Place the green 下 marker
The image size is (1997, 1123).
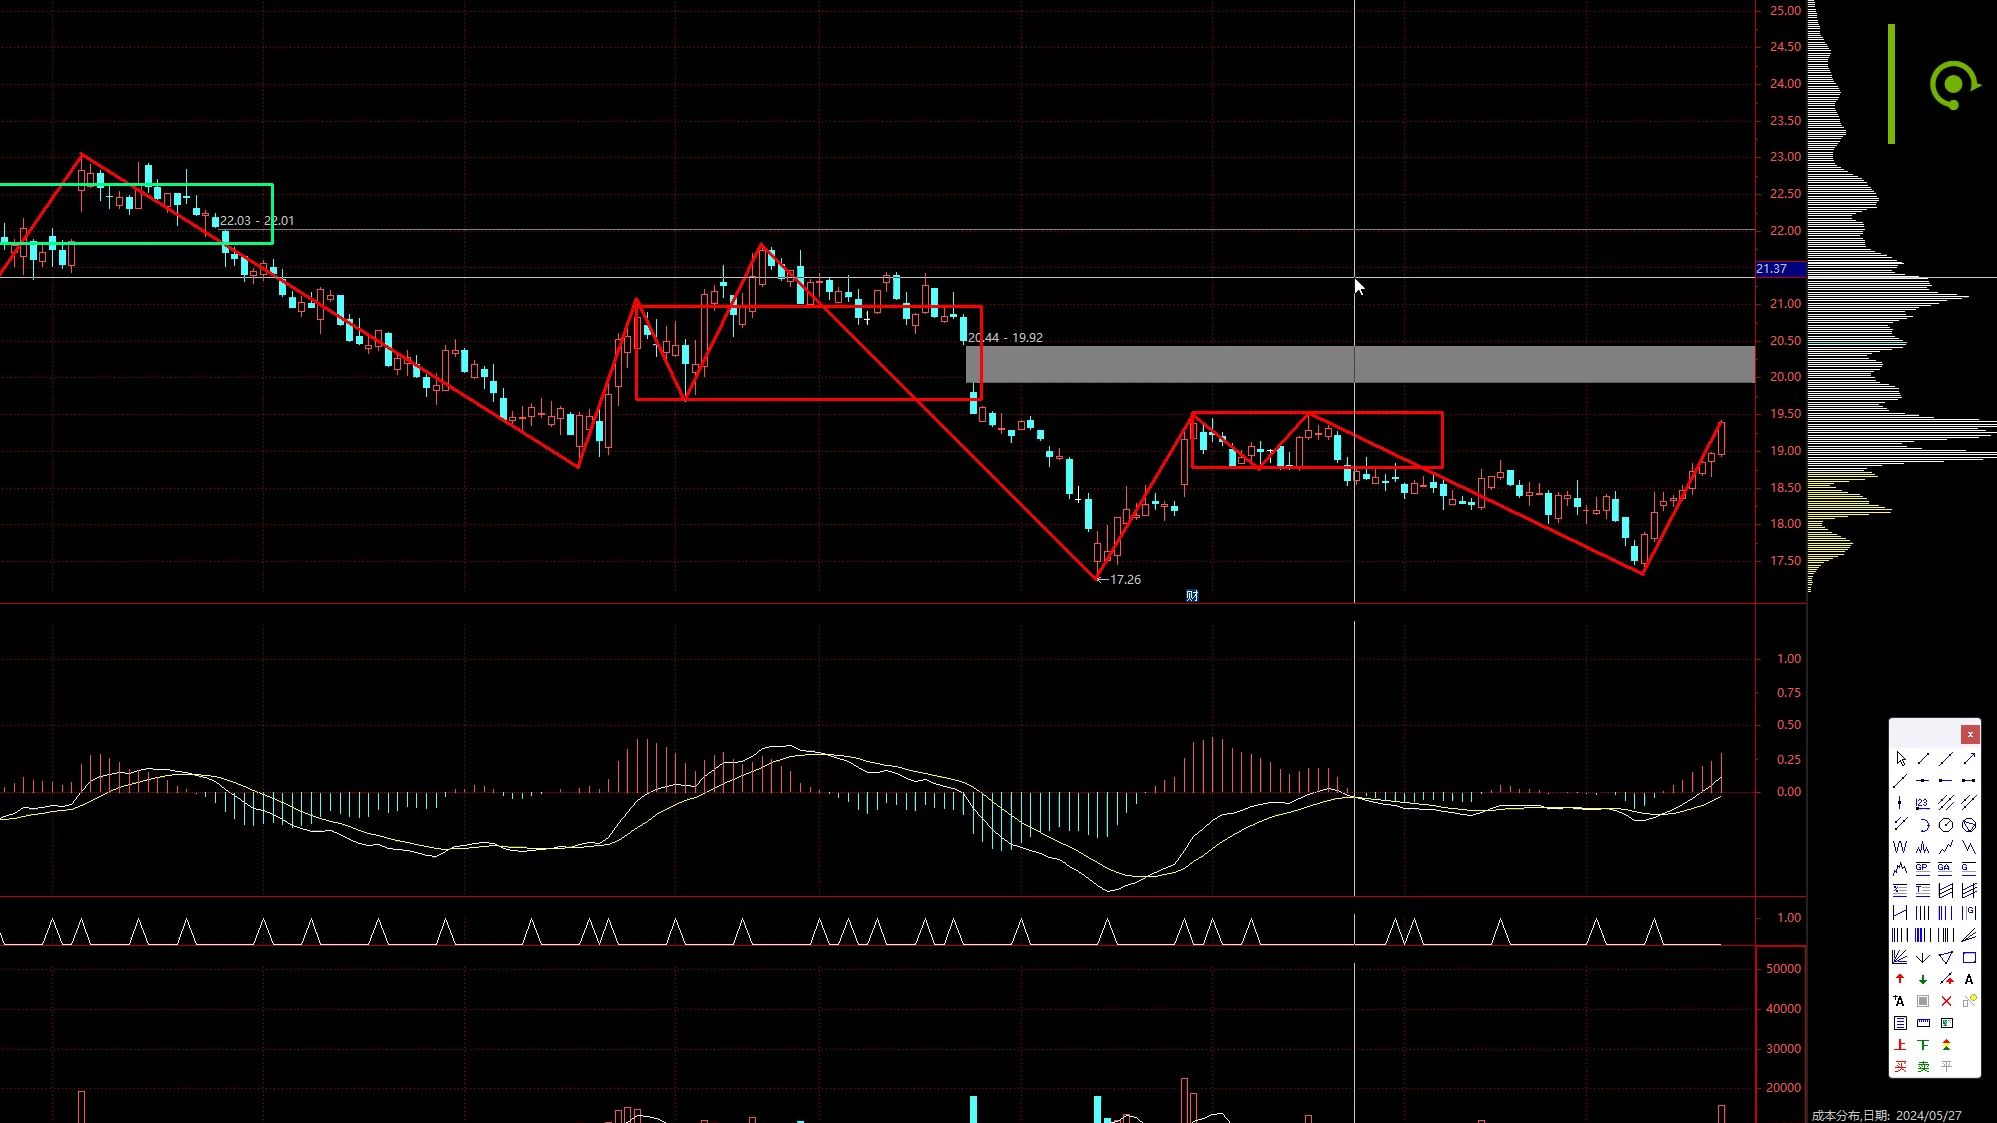coord(1923,1045)
